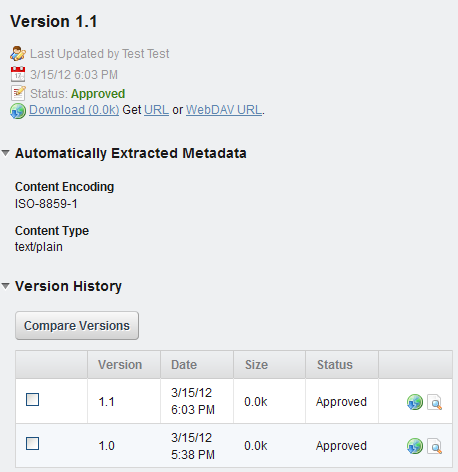Click the Compare Versions button
Image resolution: width=458 pixels, height=472 pixels.
(x=77, y=326)
